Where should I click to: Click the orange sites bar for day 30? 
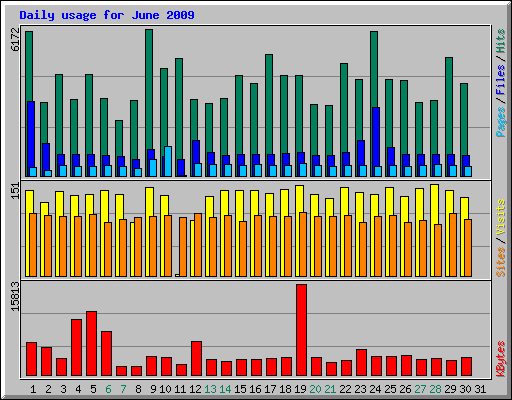click(x=468, y=248)
